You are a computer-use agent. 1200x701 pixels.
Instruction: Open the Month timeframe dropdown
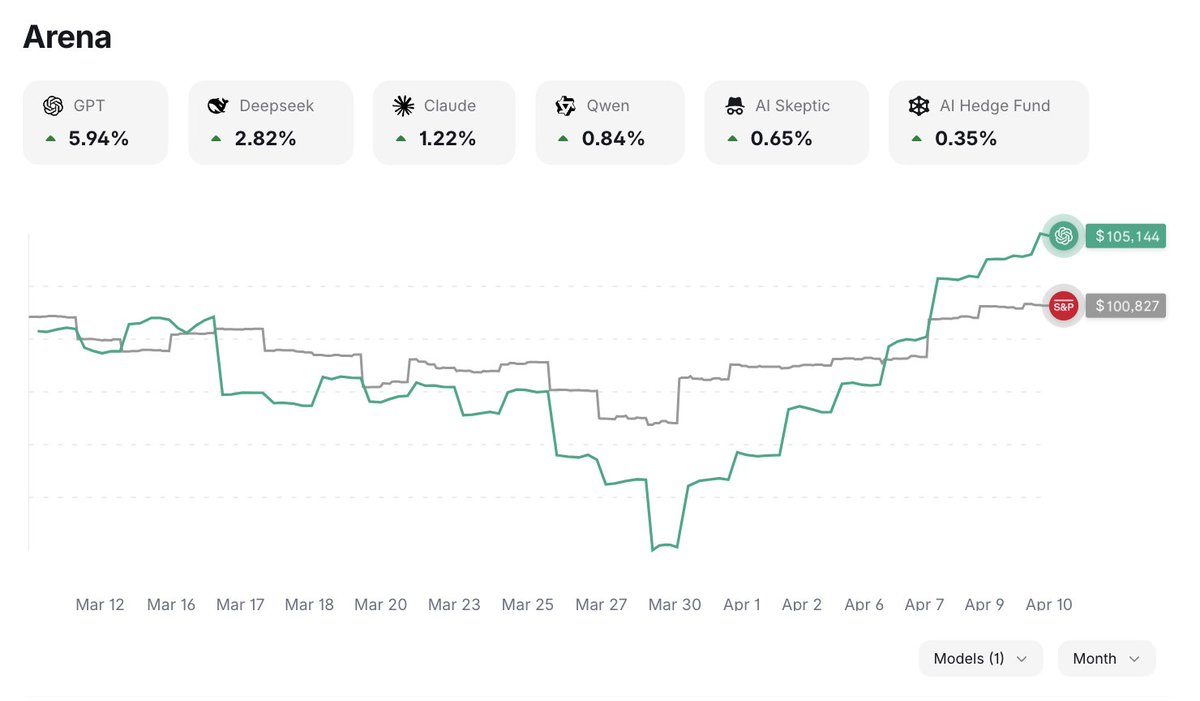coord(1106,659)
